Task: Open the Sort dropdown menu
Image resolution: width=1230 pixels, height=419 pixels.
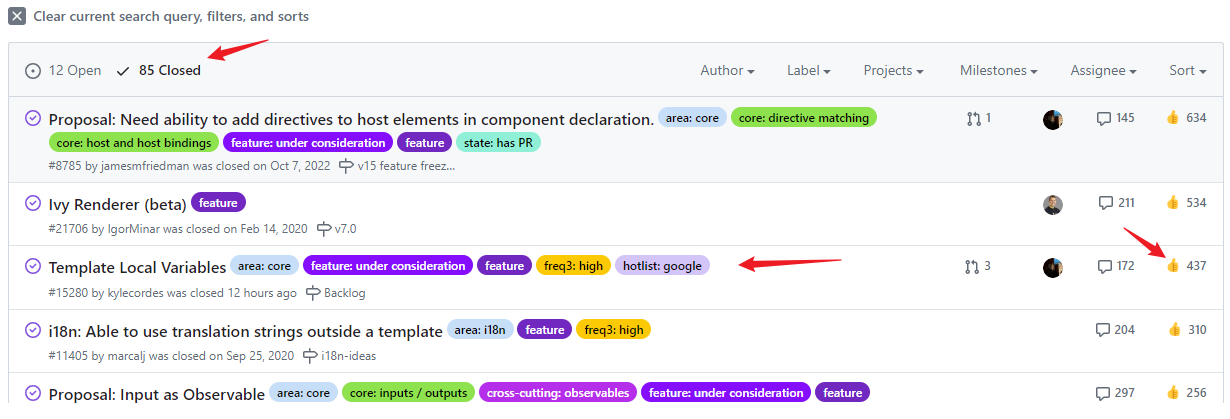Action: [x=1187, y=71]
